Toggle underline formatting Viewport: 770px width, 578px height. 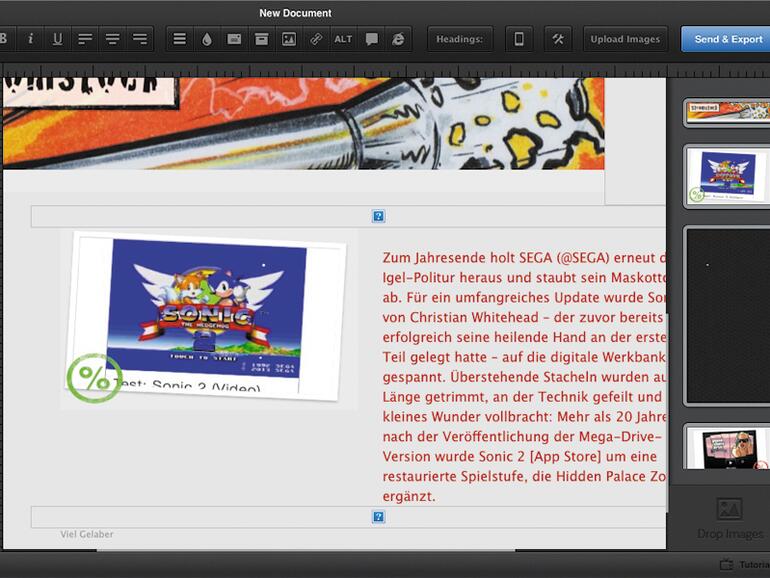click(57, 39)
